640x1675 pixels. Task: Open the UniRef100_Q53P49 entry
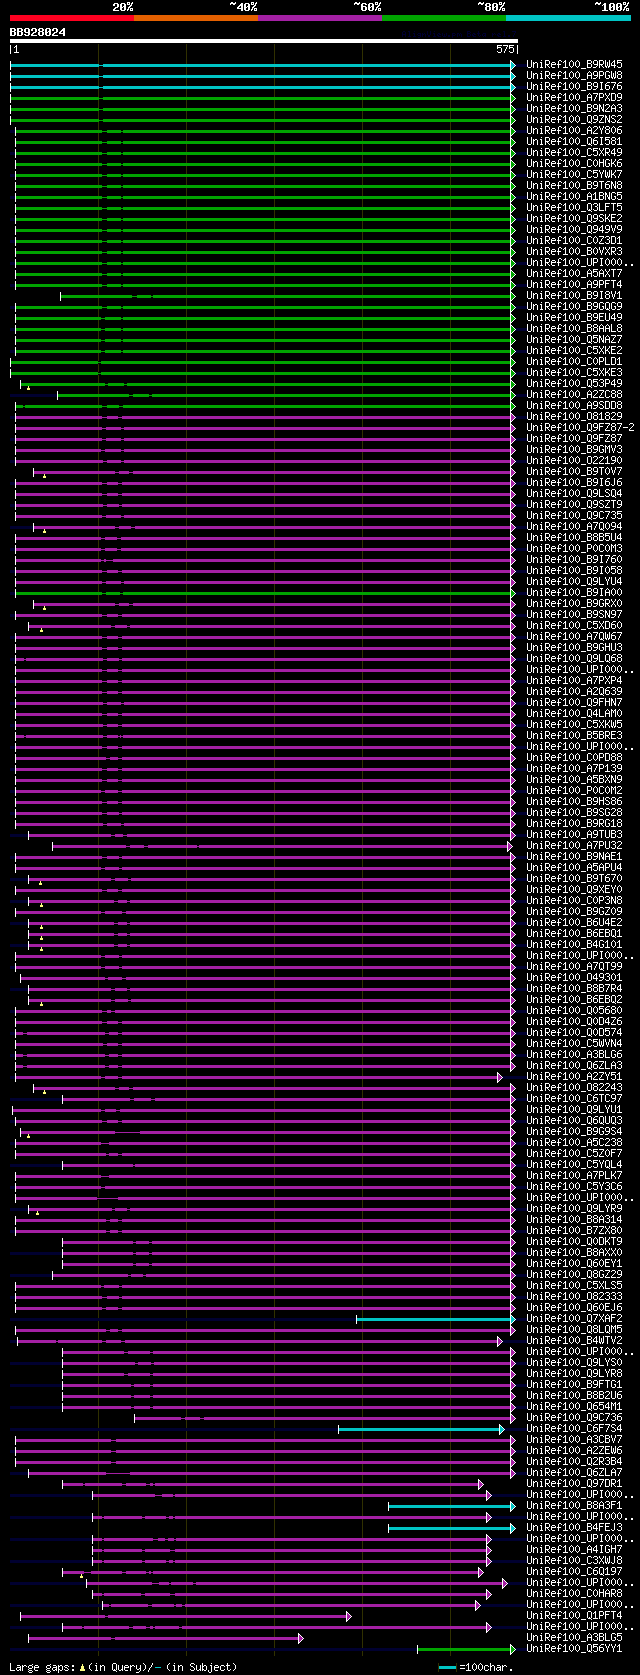[x=574, y=383]
